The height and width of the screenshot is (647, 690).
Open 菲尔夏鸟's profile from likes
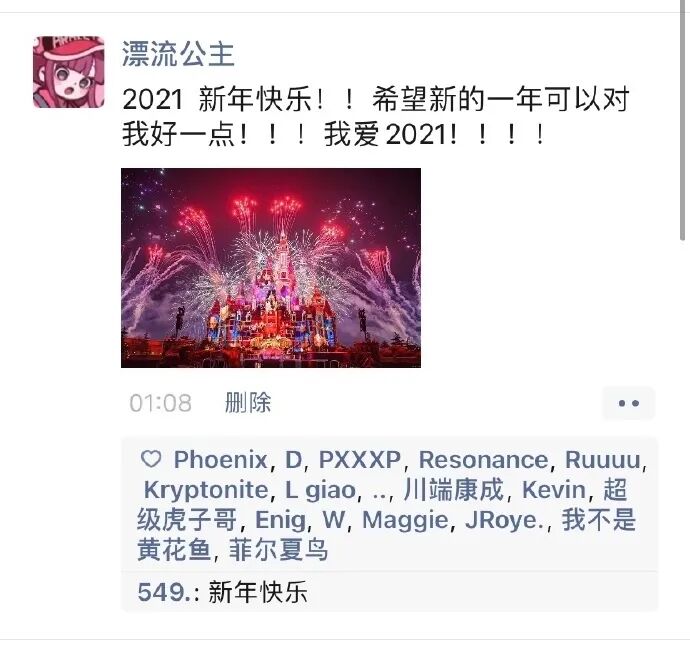click(x=278, y=550)
